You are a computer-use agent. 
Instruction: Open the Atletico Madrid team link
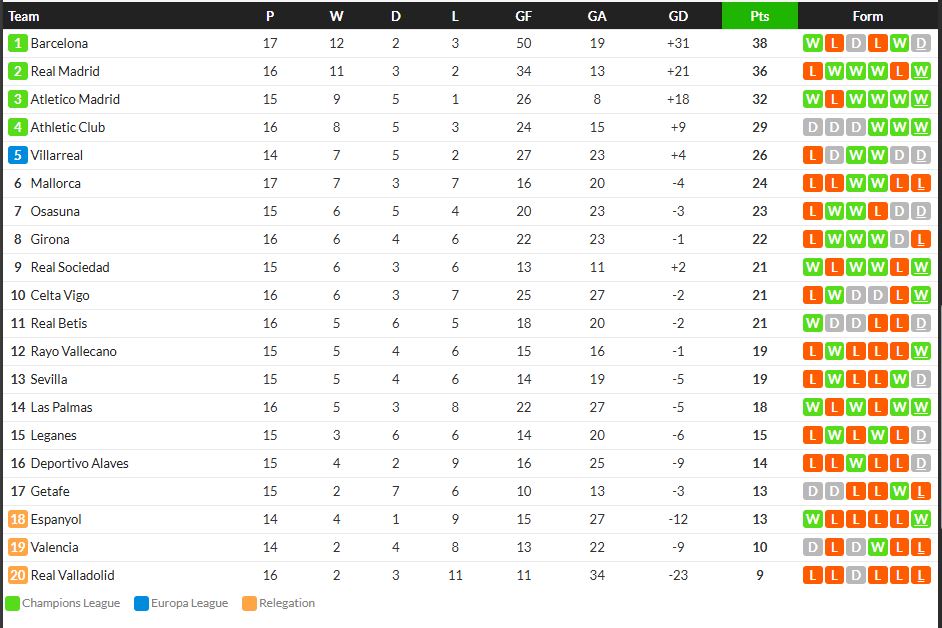tap(75, 99)
